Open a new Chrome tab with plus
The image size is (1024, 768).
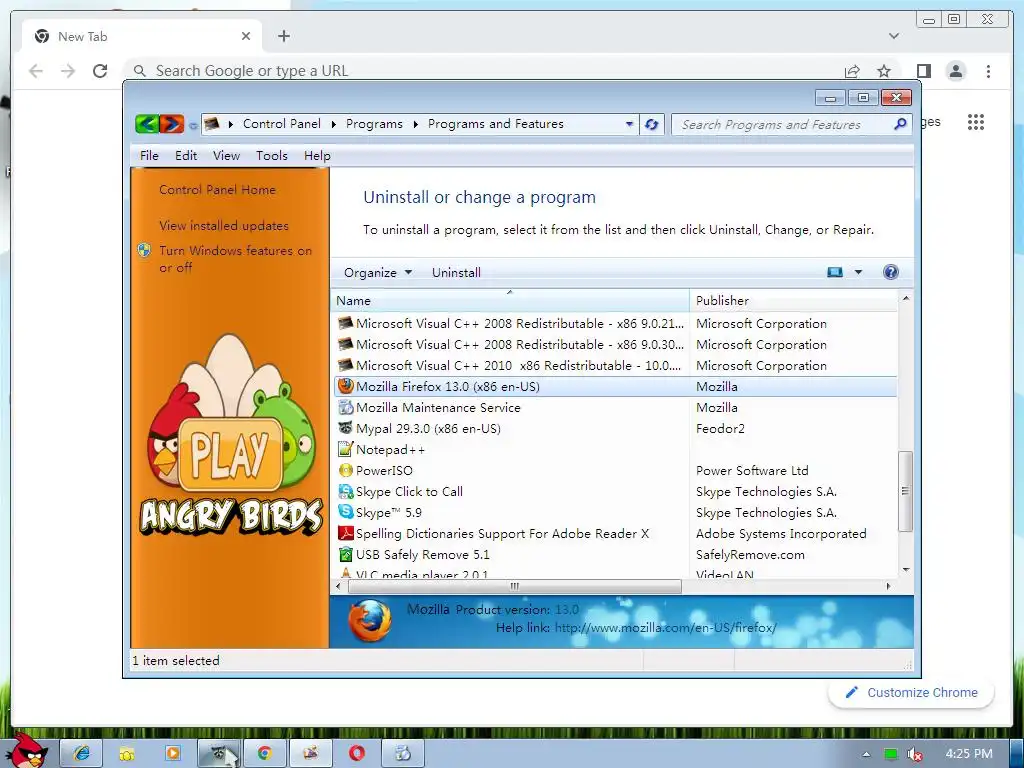(x=283, y=36)
